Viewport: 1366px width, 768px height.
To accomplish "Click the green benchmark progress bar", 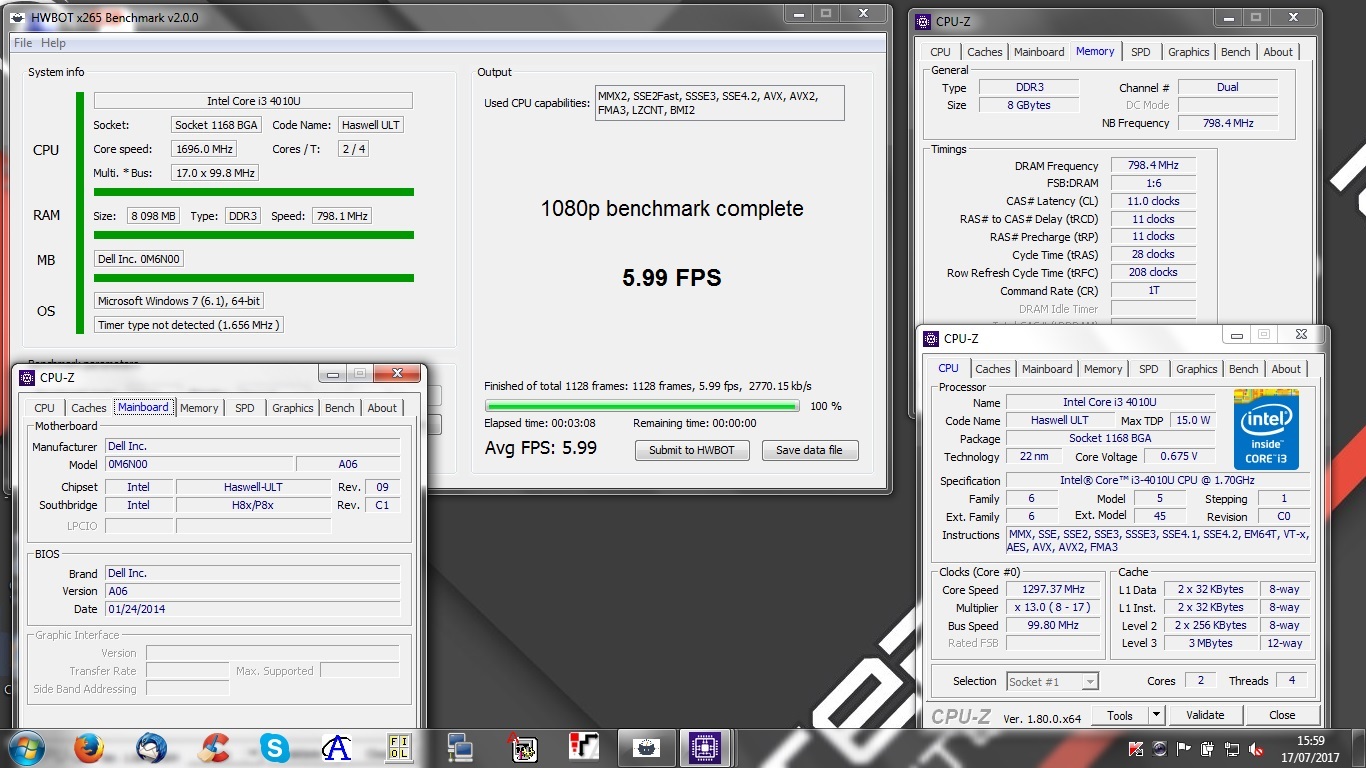I will click(642, 406).
